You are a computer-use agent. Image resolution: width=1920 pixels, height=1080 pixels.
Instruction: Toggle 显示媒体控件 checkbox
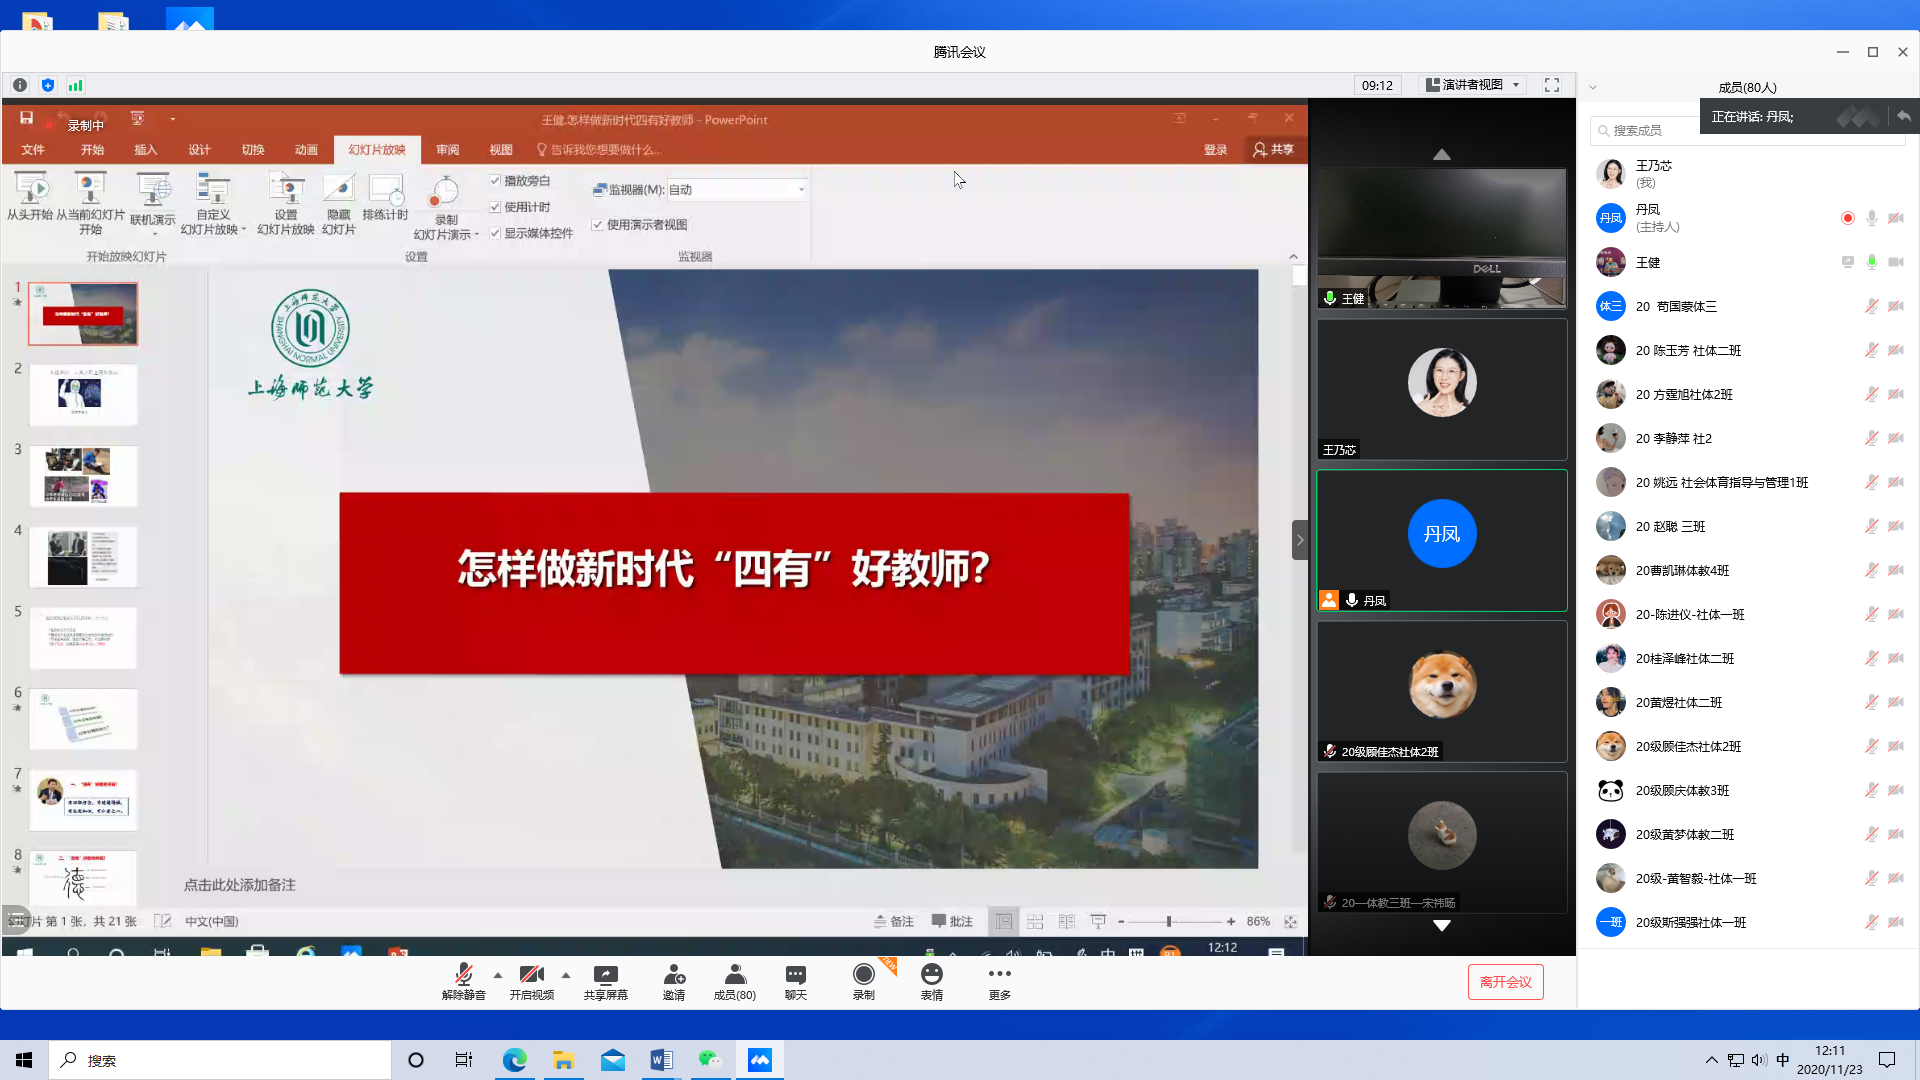click(495, 233)
